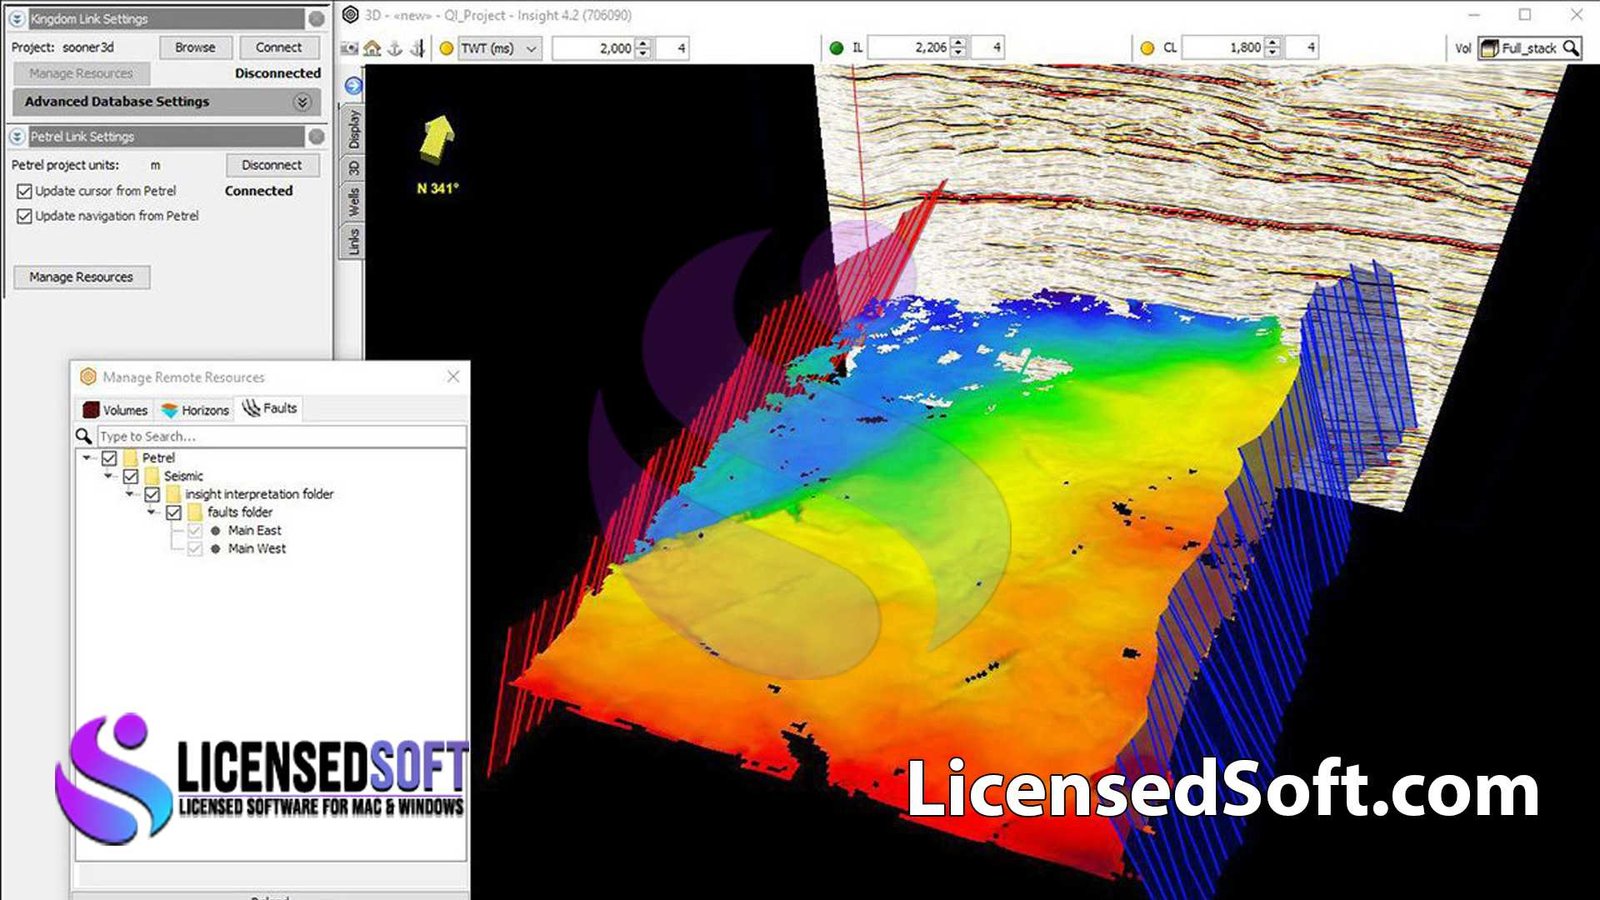Collapse the Kingdom Link Settings section
The width and height of the screenshot is (1600, 900).
pyautogui.click(x=17, y=19)
